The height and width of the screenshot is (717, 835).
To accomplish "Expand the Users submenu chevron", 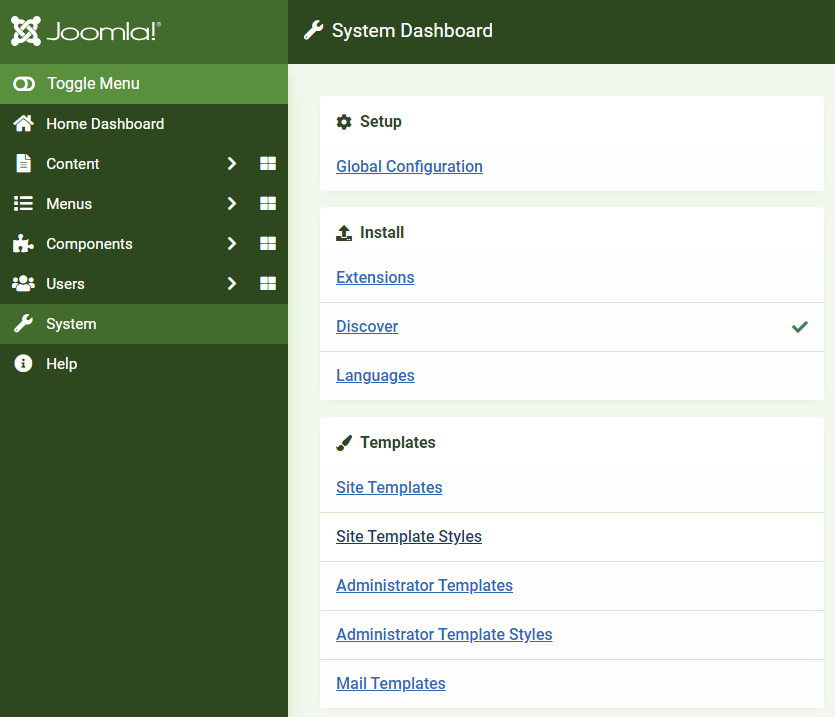I will coord(232,283).
